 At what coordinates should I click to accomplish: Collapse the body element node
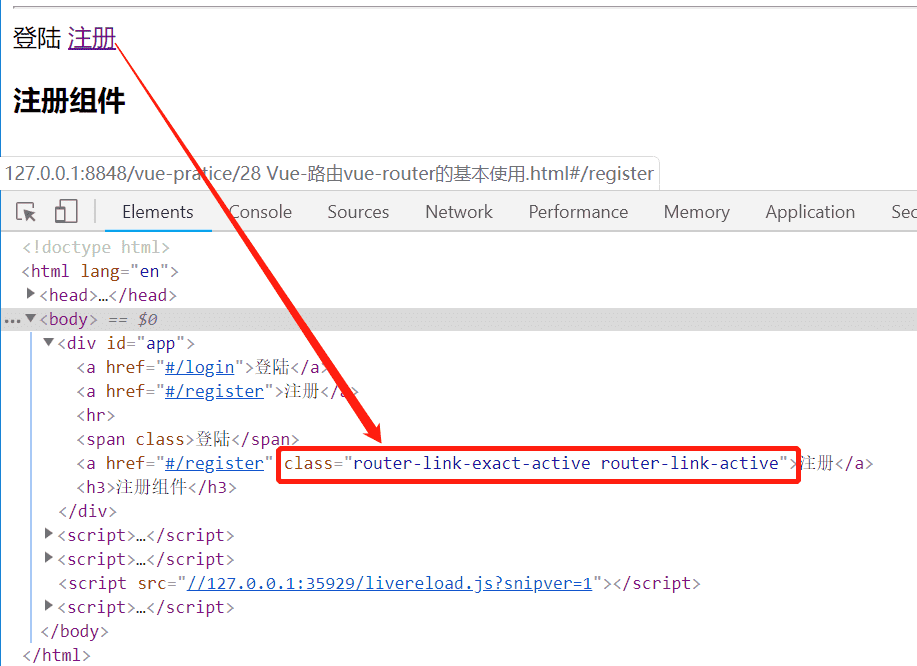click(x=30, y=318)
